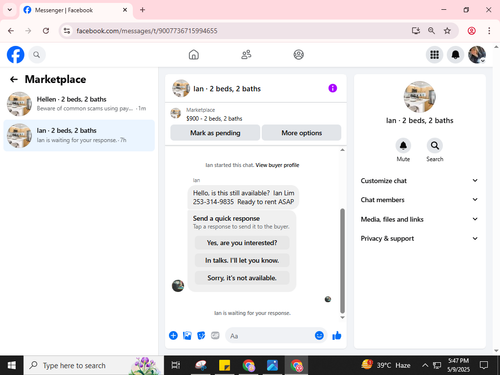Send 'Yes, are you interested?' quick response
Image resolution: width=500 pixels, height=375 pixels.
pos(242,243)
